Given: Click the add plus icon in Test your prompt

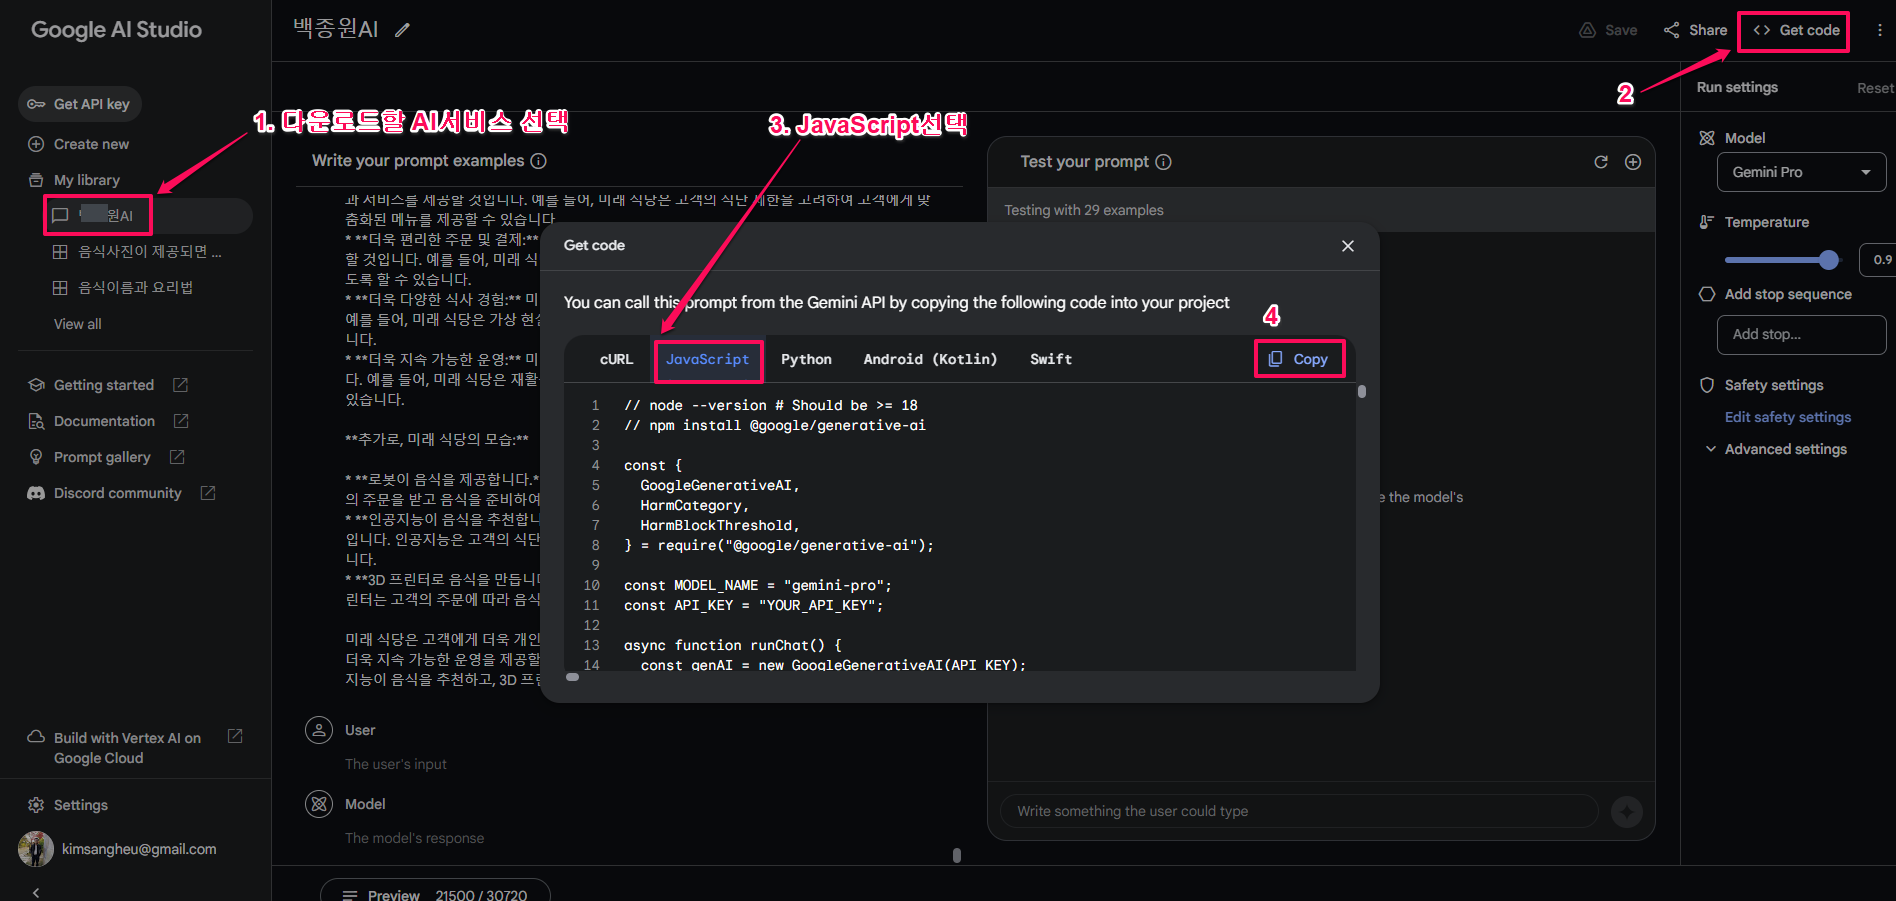Looking at the screenshot, I should click(x=1633, y=162).
